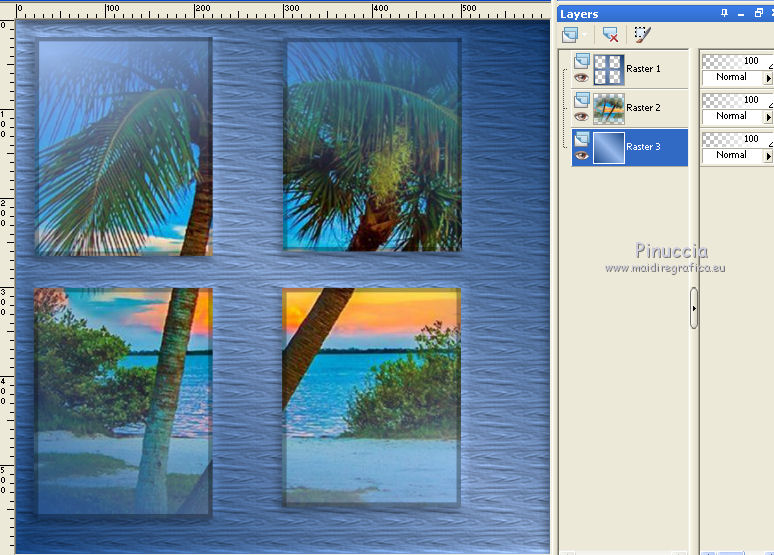Image resolution: width=774 pixels, height=555 pixels.
Task: Adjust Raster 1 opacity slider
Action: tap(737, 61)
